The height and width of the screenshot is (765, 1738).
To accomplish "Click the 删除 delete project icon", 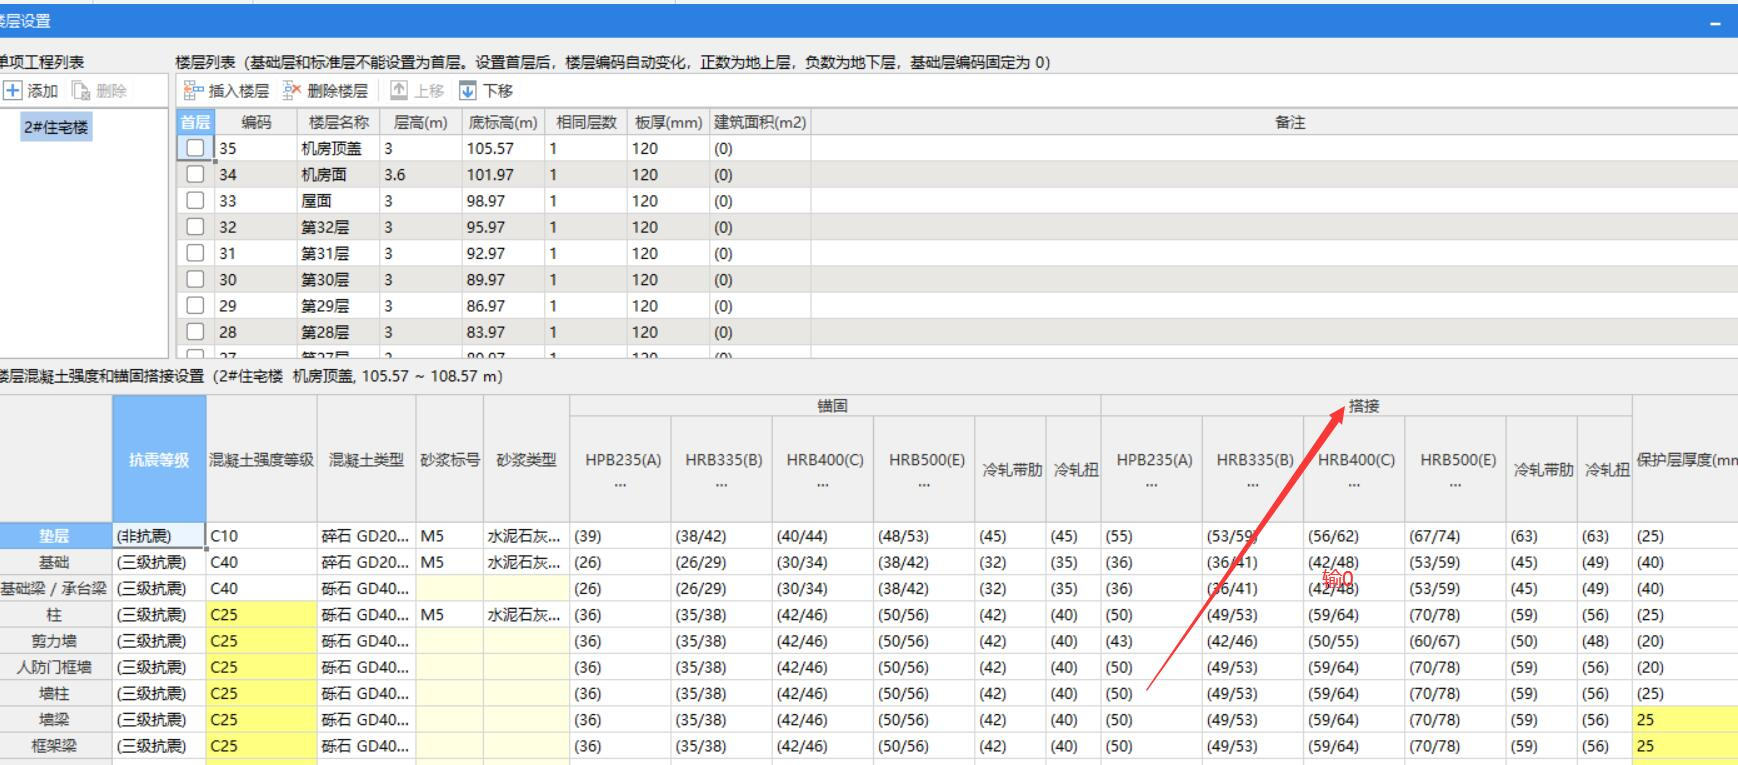I will point(82,91).
